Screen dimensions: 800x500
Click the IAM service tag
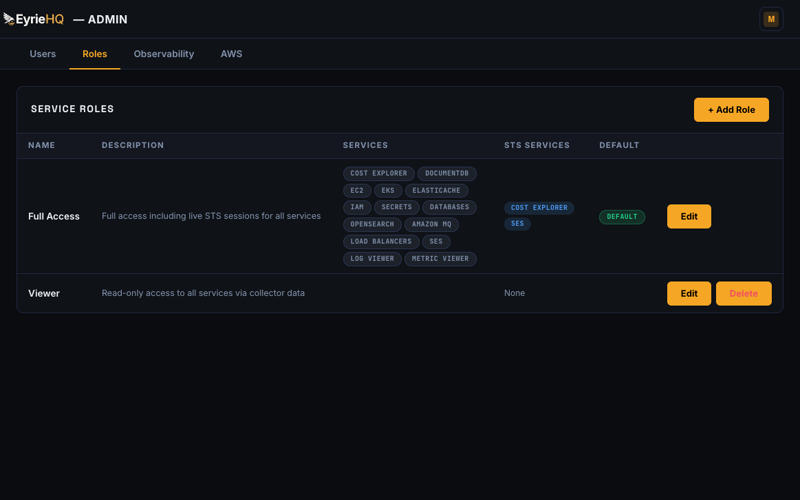pyautogui.click(x=357, y=207)
